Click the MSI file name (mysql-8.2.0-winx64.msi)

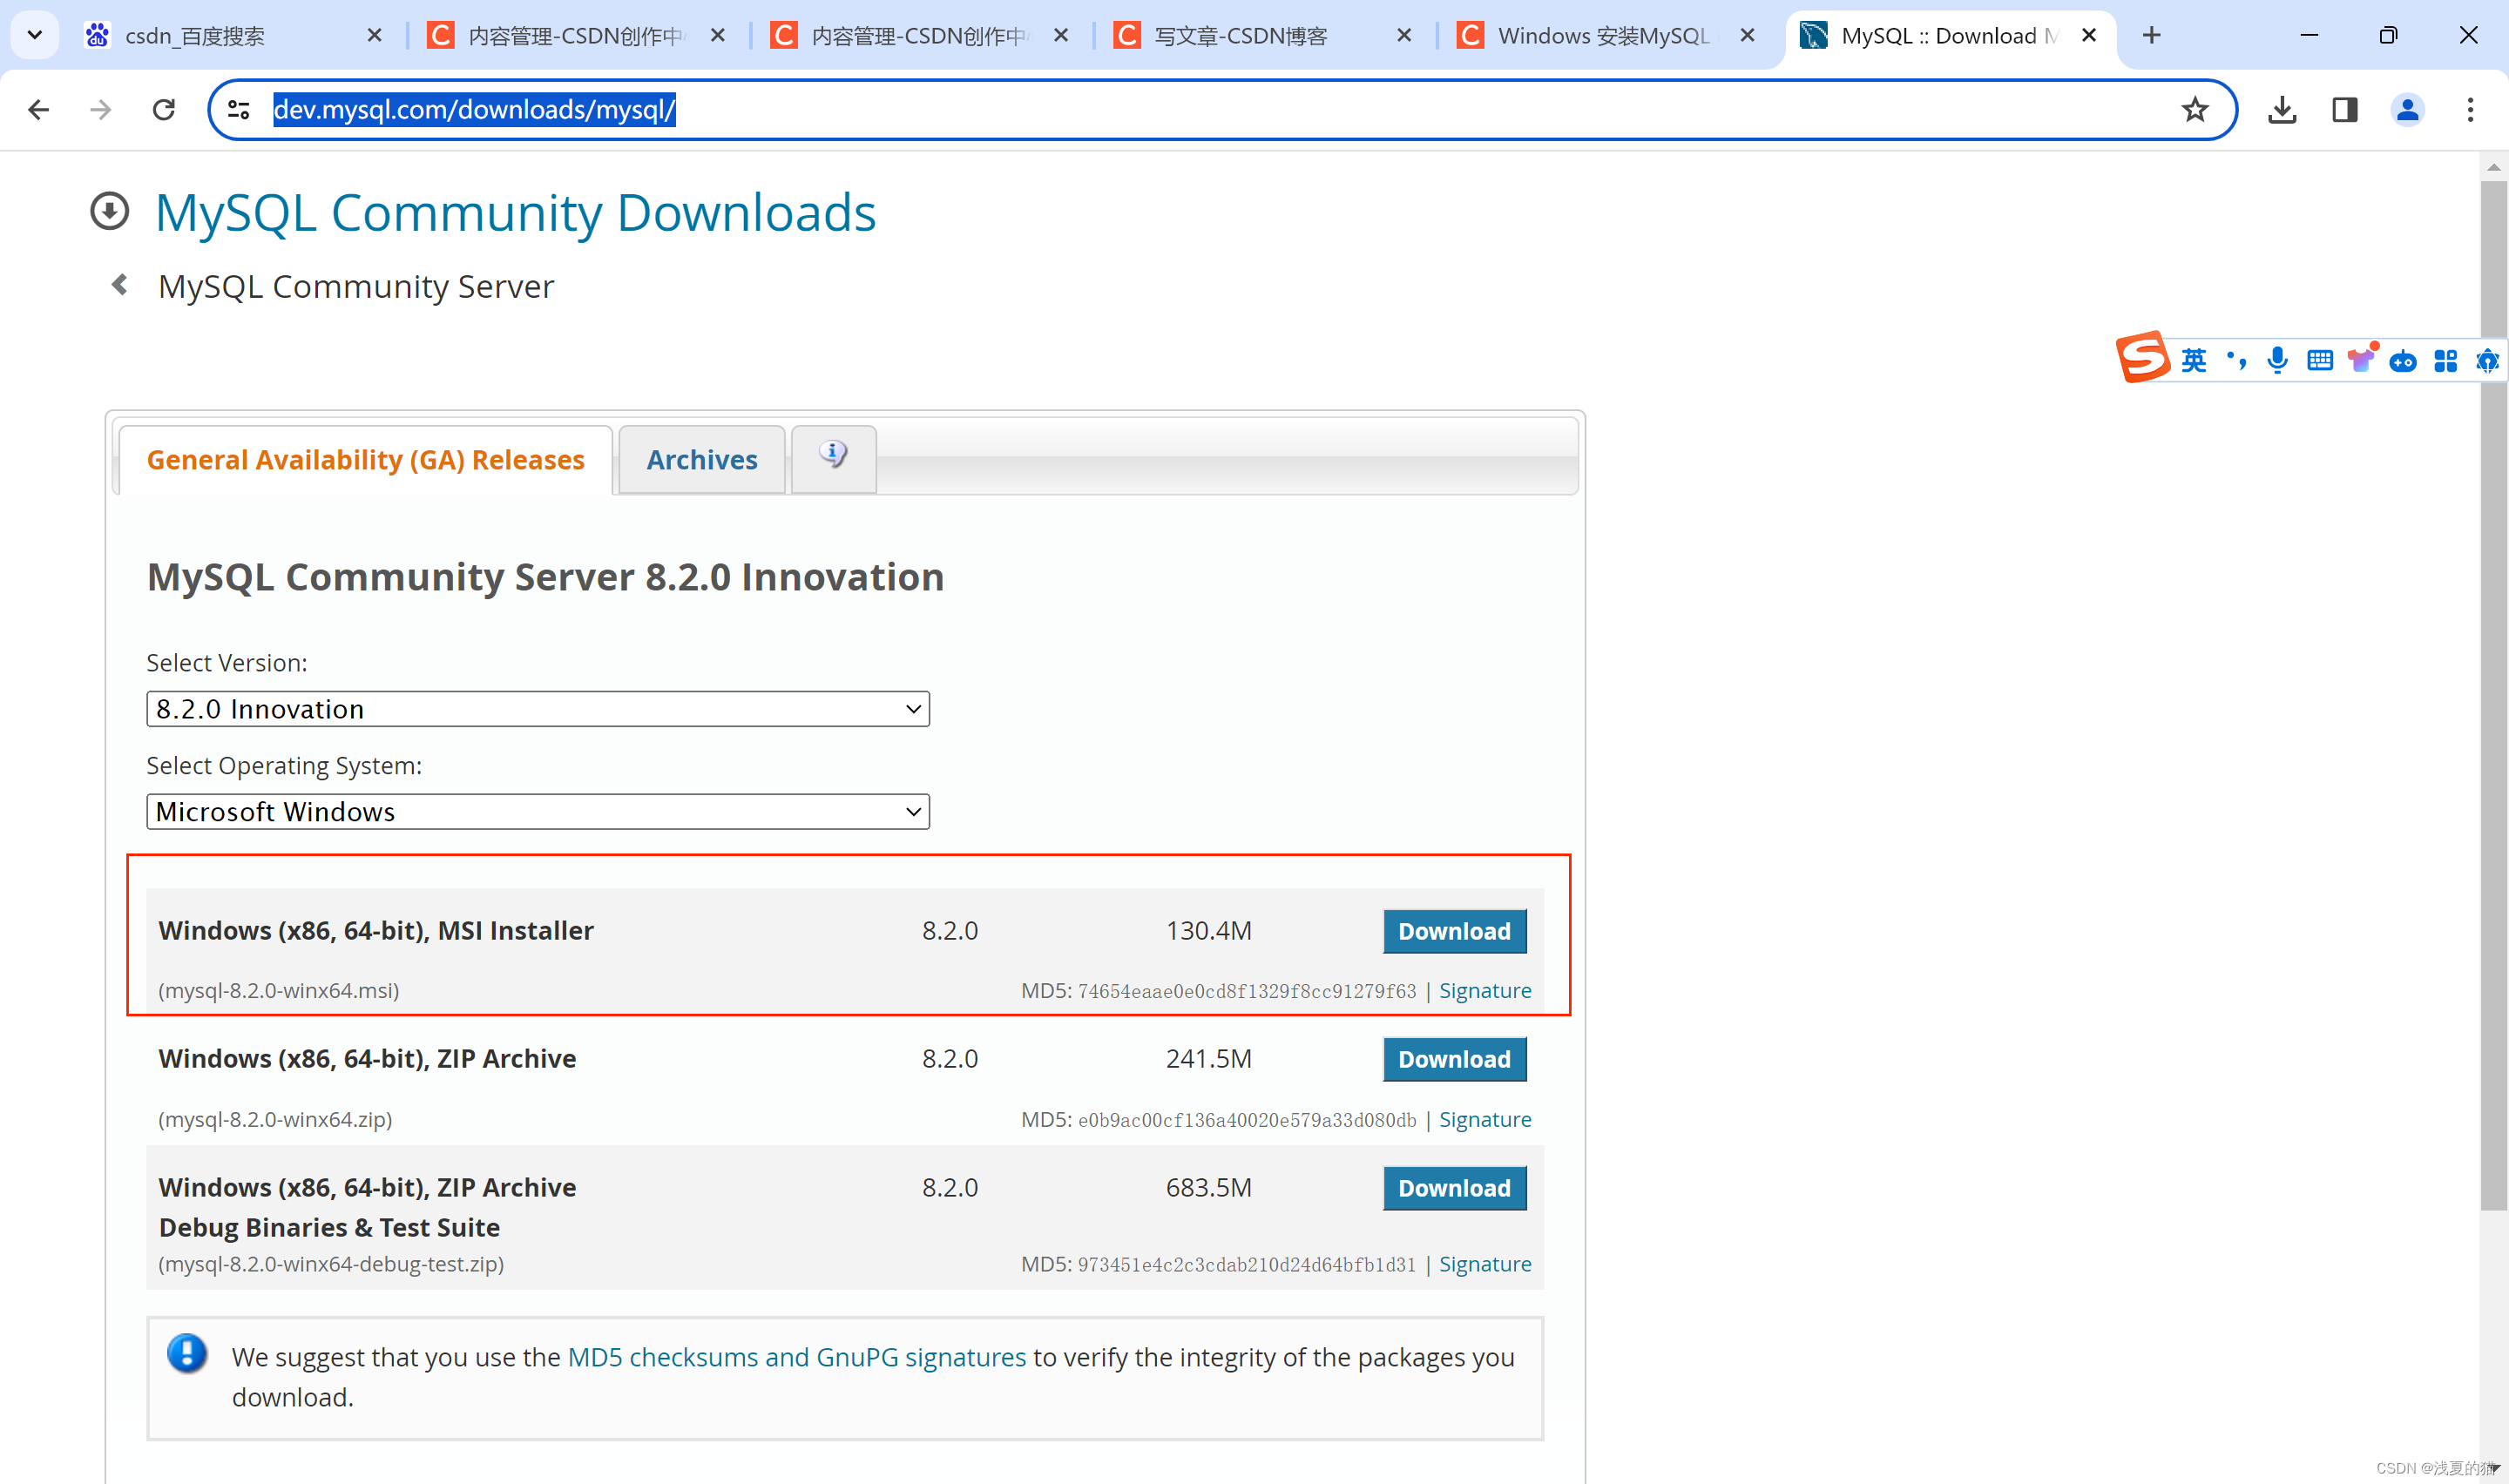coord(279,991)
